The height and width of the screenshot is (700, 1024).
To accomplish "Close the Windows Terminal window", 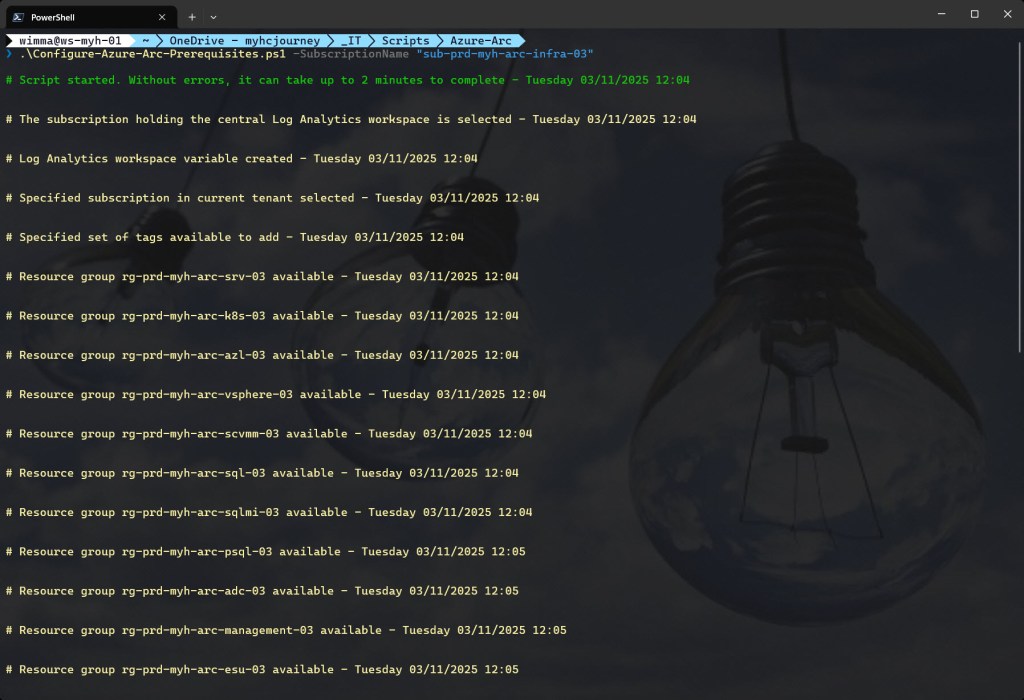I will tap(1007, 14).
